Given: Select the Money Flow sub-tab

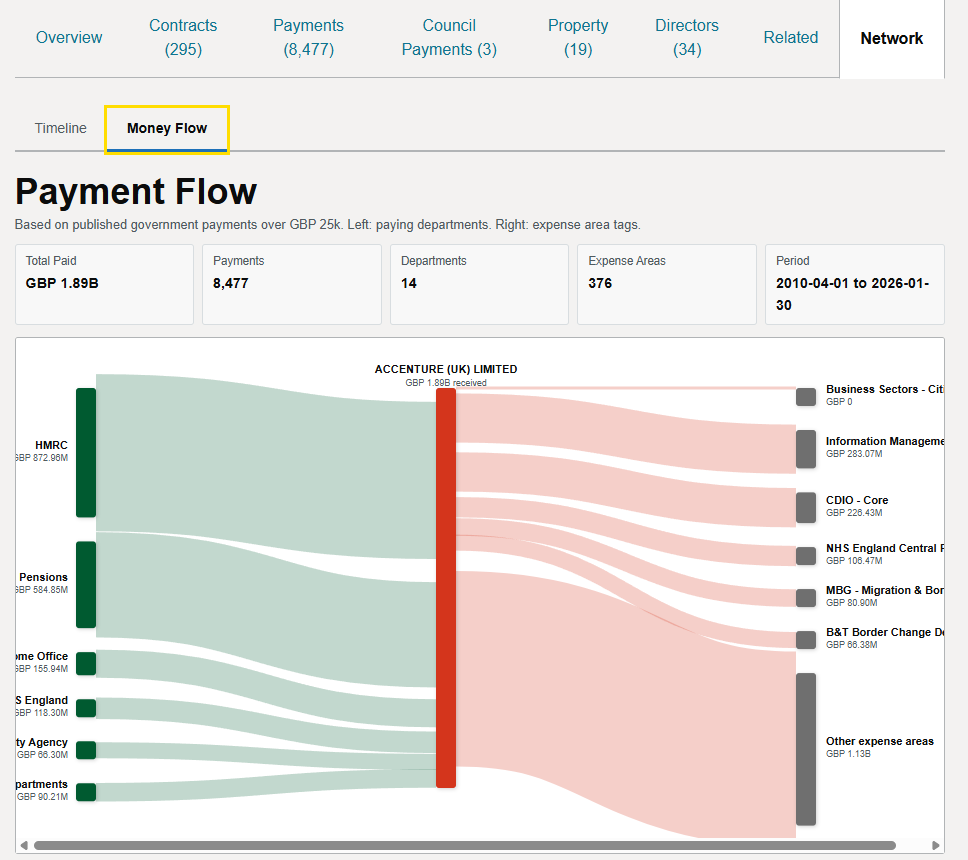Looking at the screenshot, I should coord(167,129).
